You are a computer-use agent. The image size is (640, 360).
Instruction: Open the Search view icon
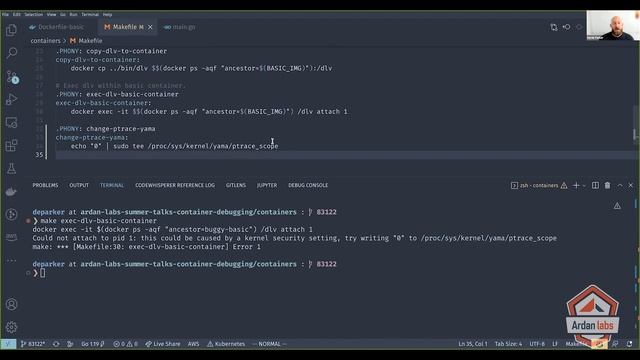point(11,53)
